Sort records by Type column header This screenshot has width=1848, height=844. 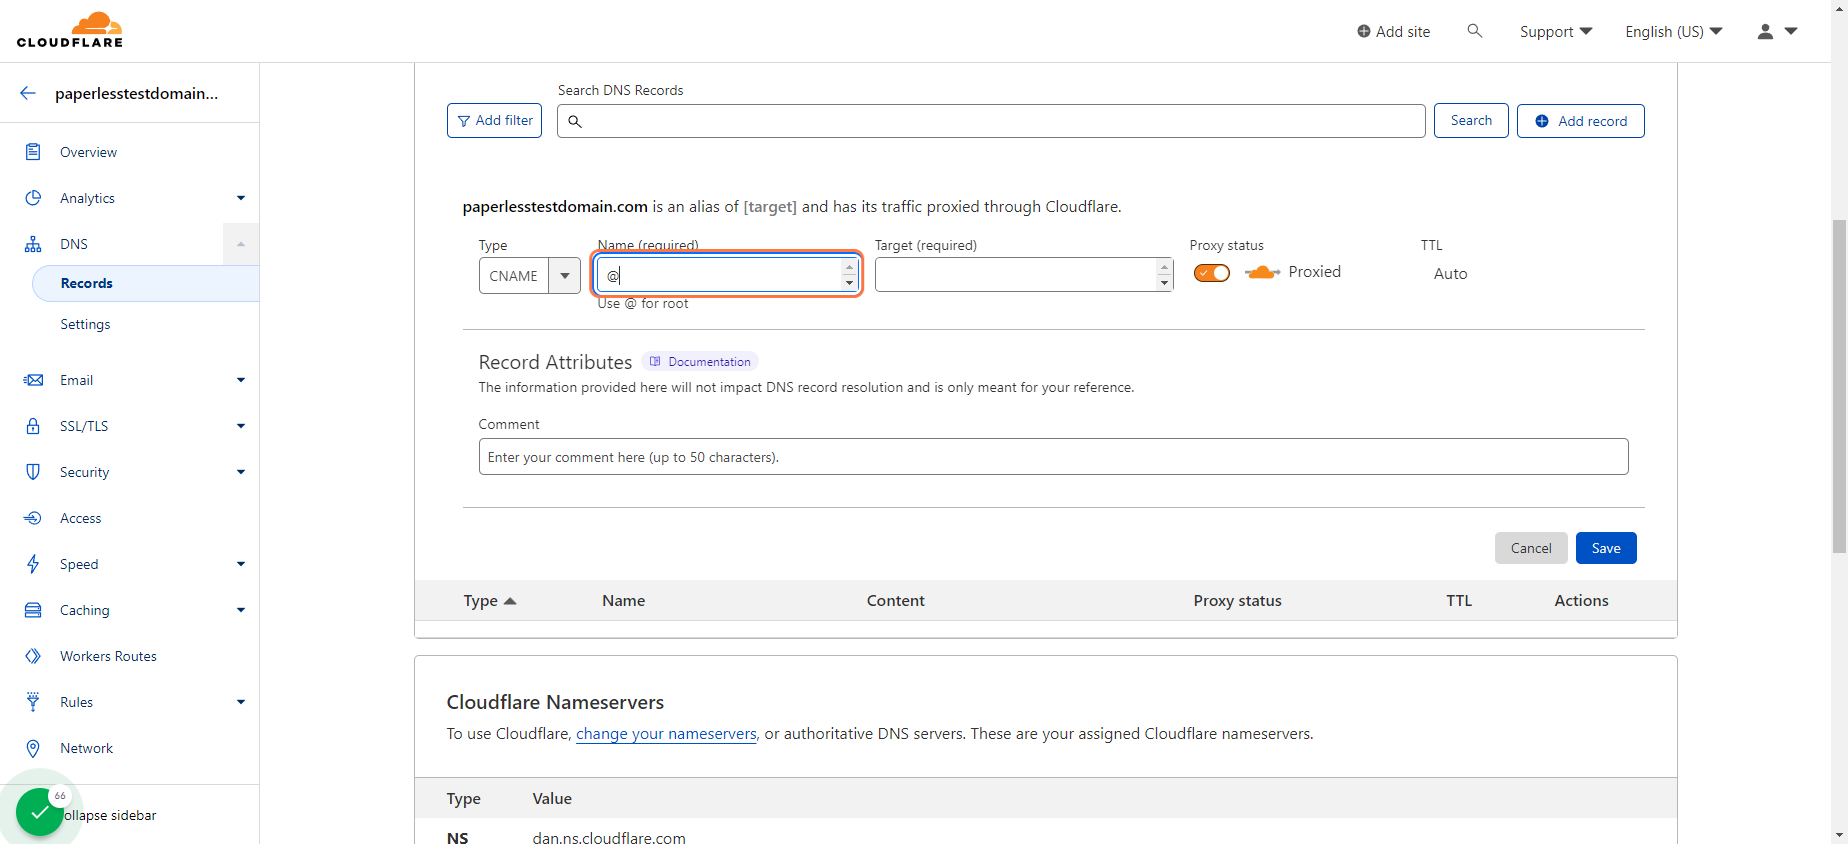489,601
